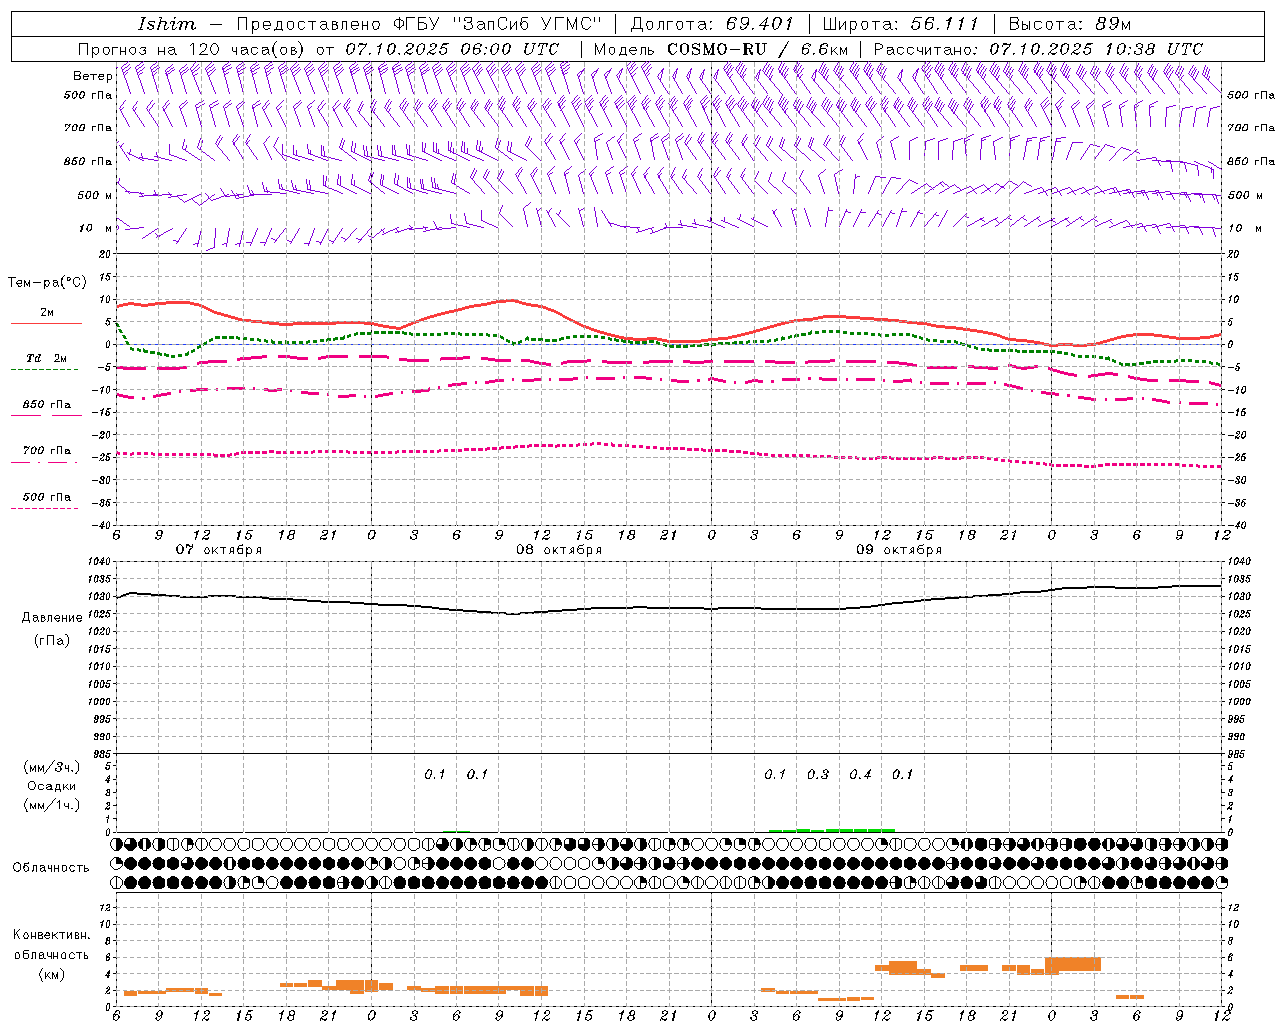Click the '(гПа)' unit label under Давление
Viewport: 1280px width, 1024px height.
click(52, 640)
